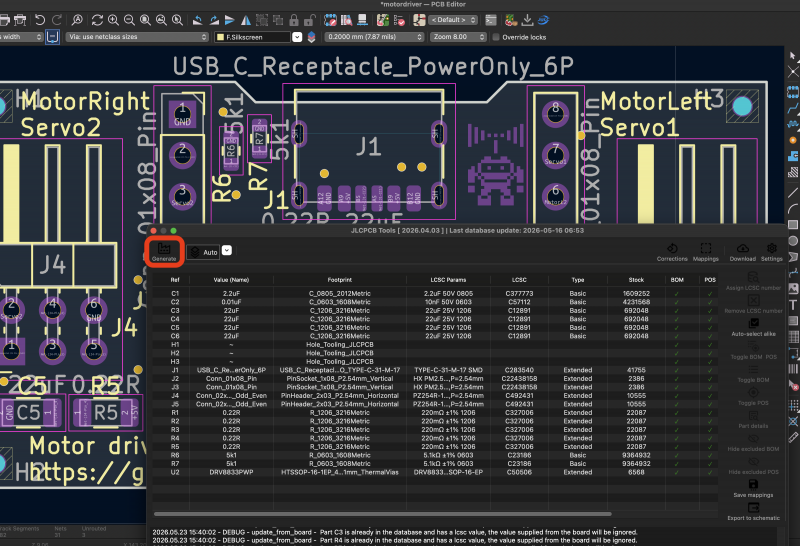Open the 0.2000 mm grid size dropdown
The height and width of the screenshot is (546, 800).
click(375, 37)
